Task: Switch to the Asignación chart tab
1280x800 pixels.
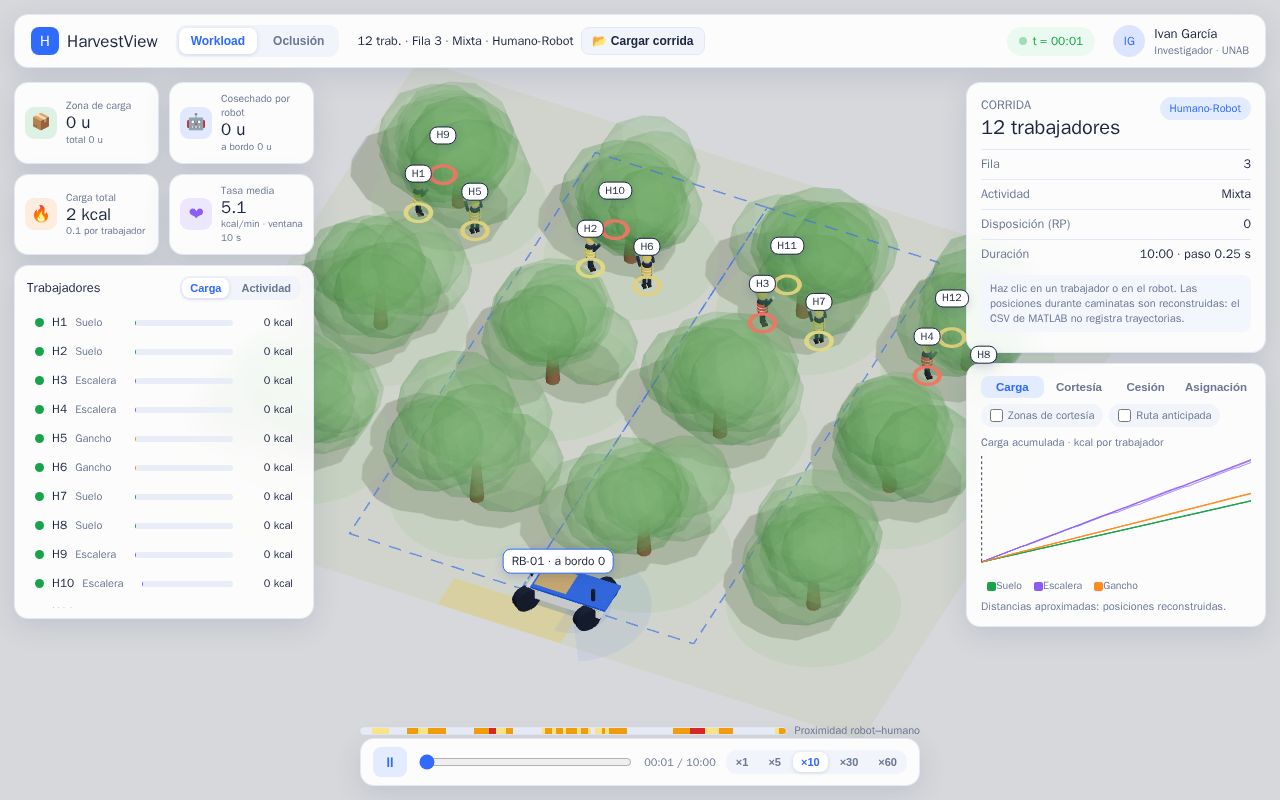Action: [x=1216, y=387]
